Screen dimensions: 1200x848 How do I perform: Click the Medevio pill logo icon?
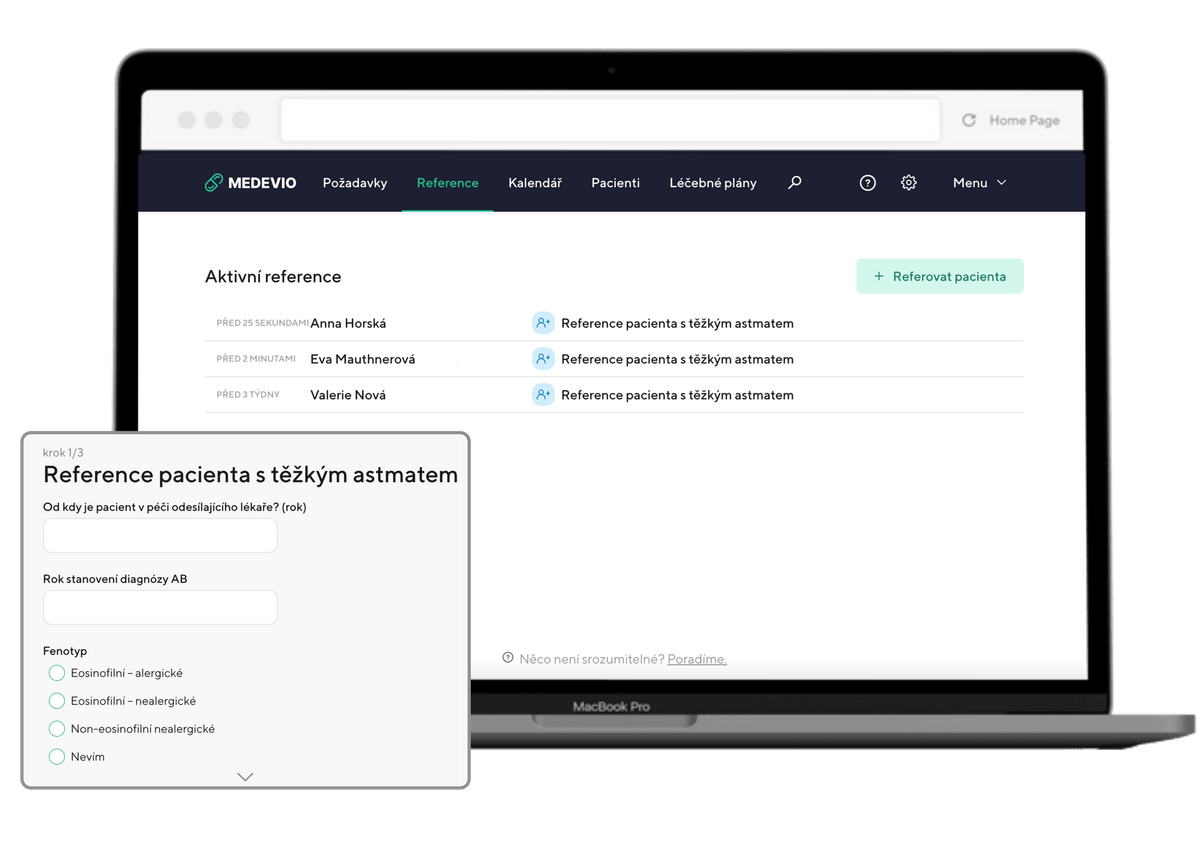213,183
